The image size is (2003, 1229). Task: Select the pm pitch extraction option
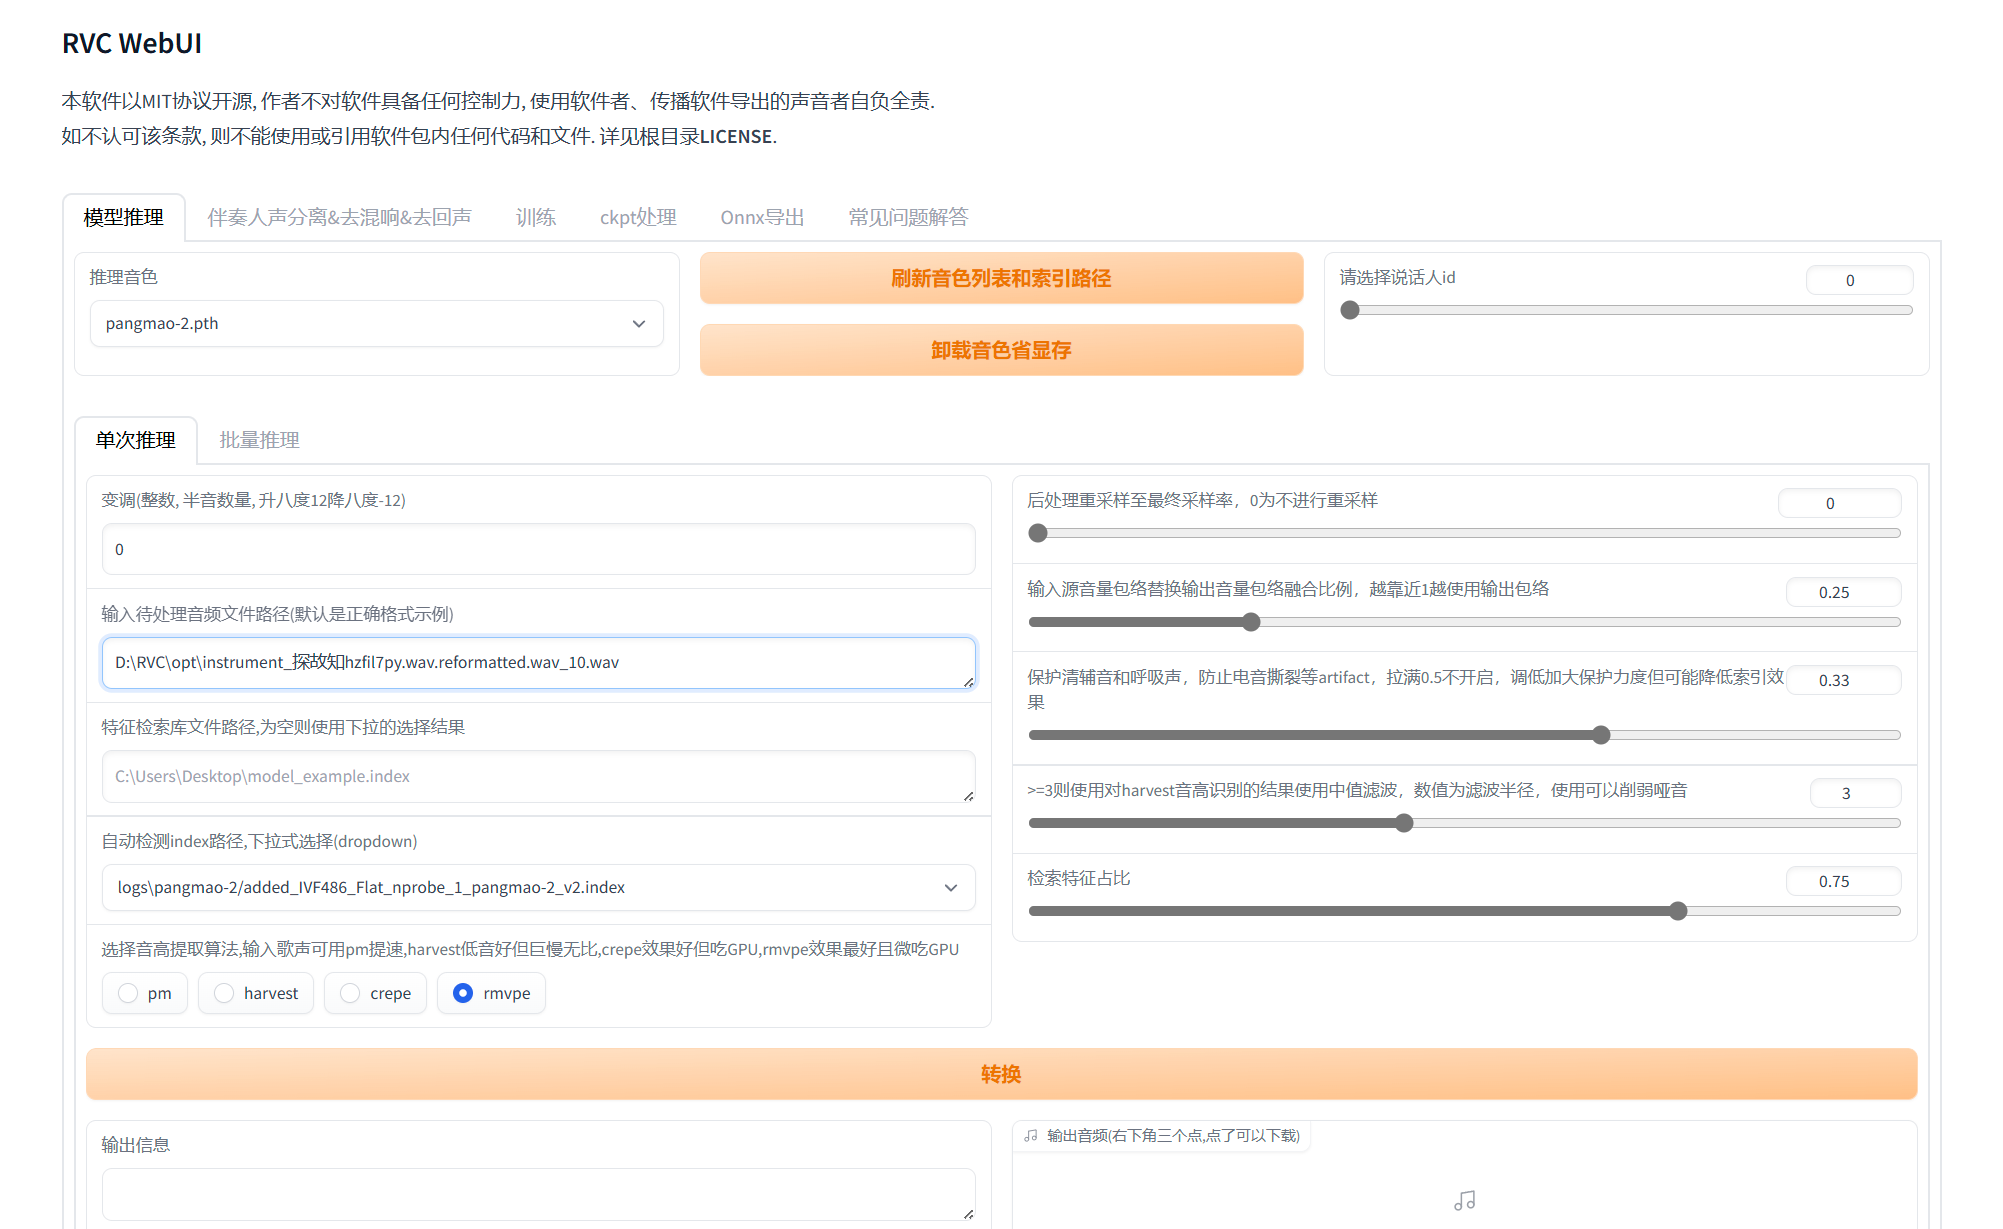click(145, 993)
